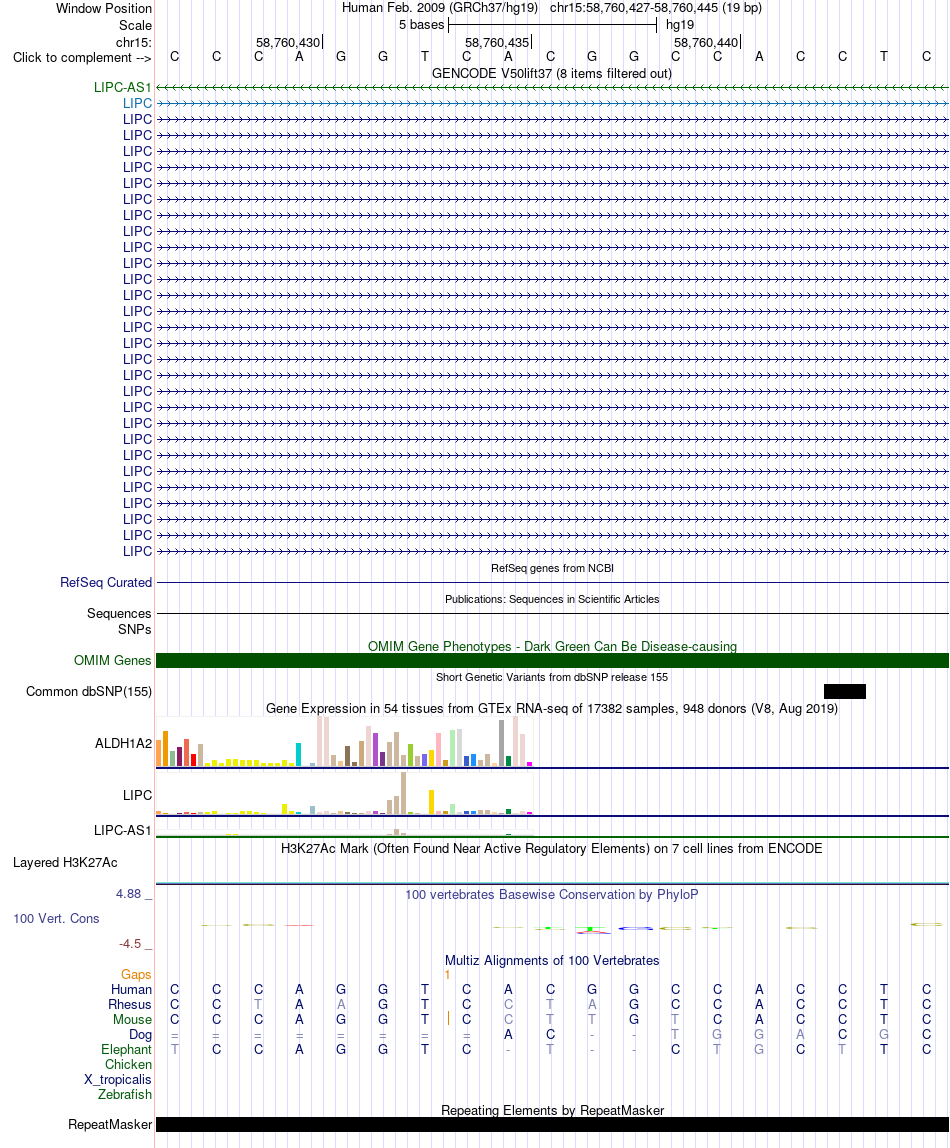Click the 'Rhesus' alignment row label
950x1148 pixels.
(130, 1004)
